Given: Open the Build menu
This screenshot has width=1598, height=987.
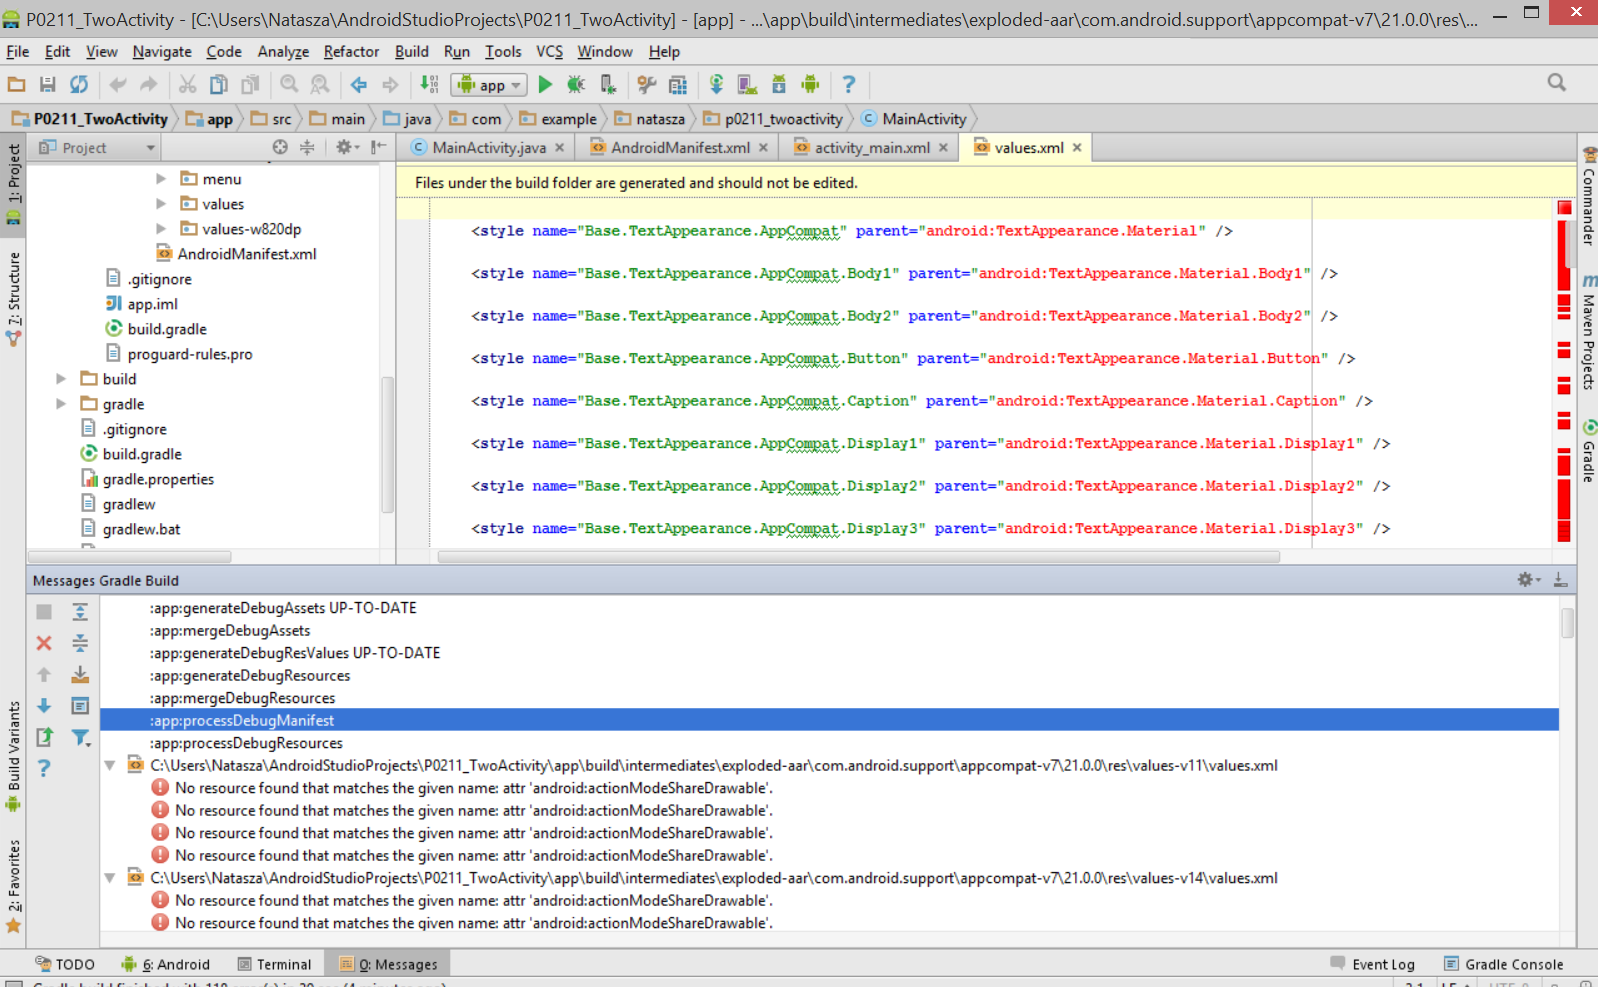Looking at the screenshot, I should coord(411,51).
